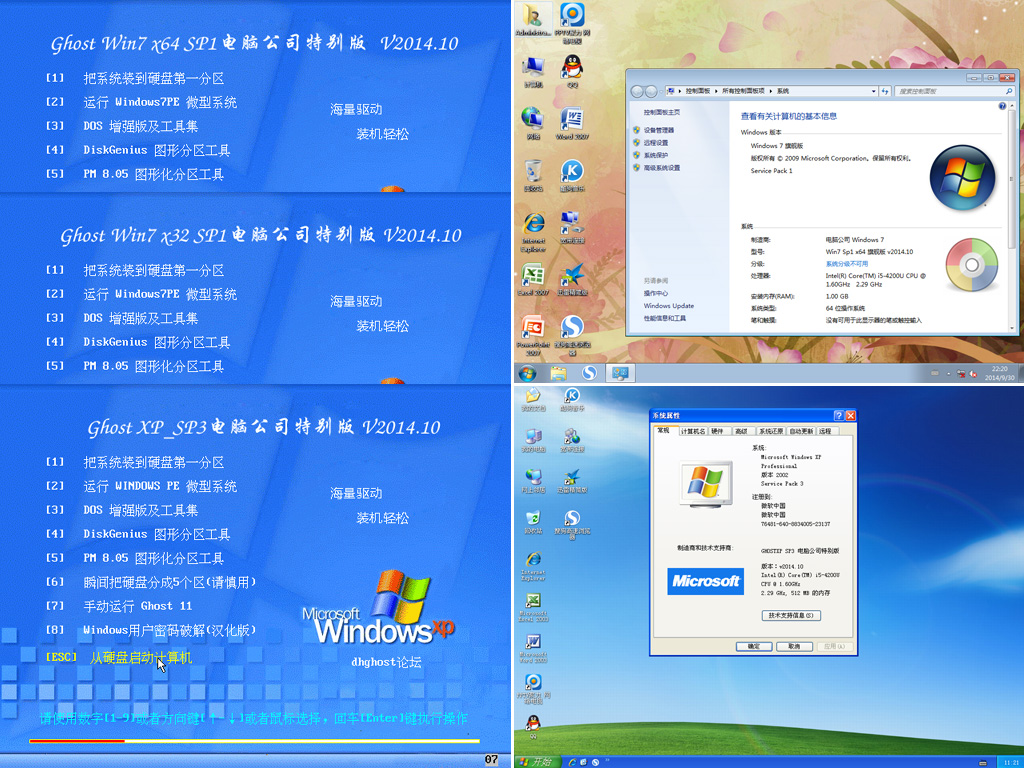Screen dimensions: 1024x768
Task: Click the System window vertical scrollbar
Action: [1013, 216]
